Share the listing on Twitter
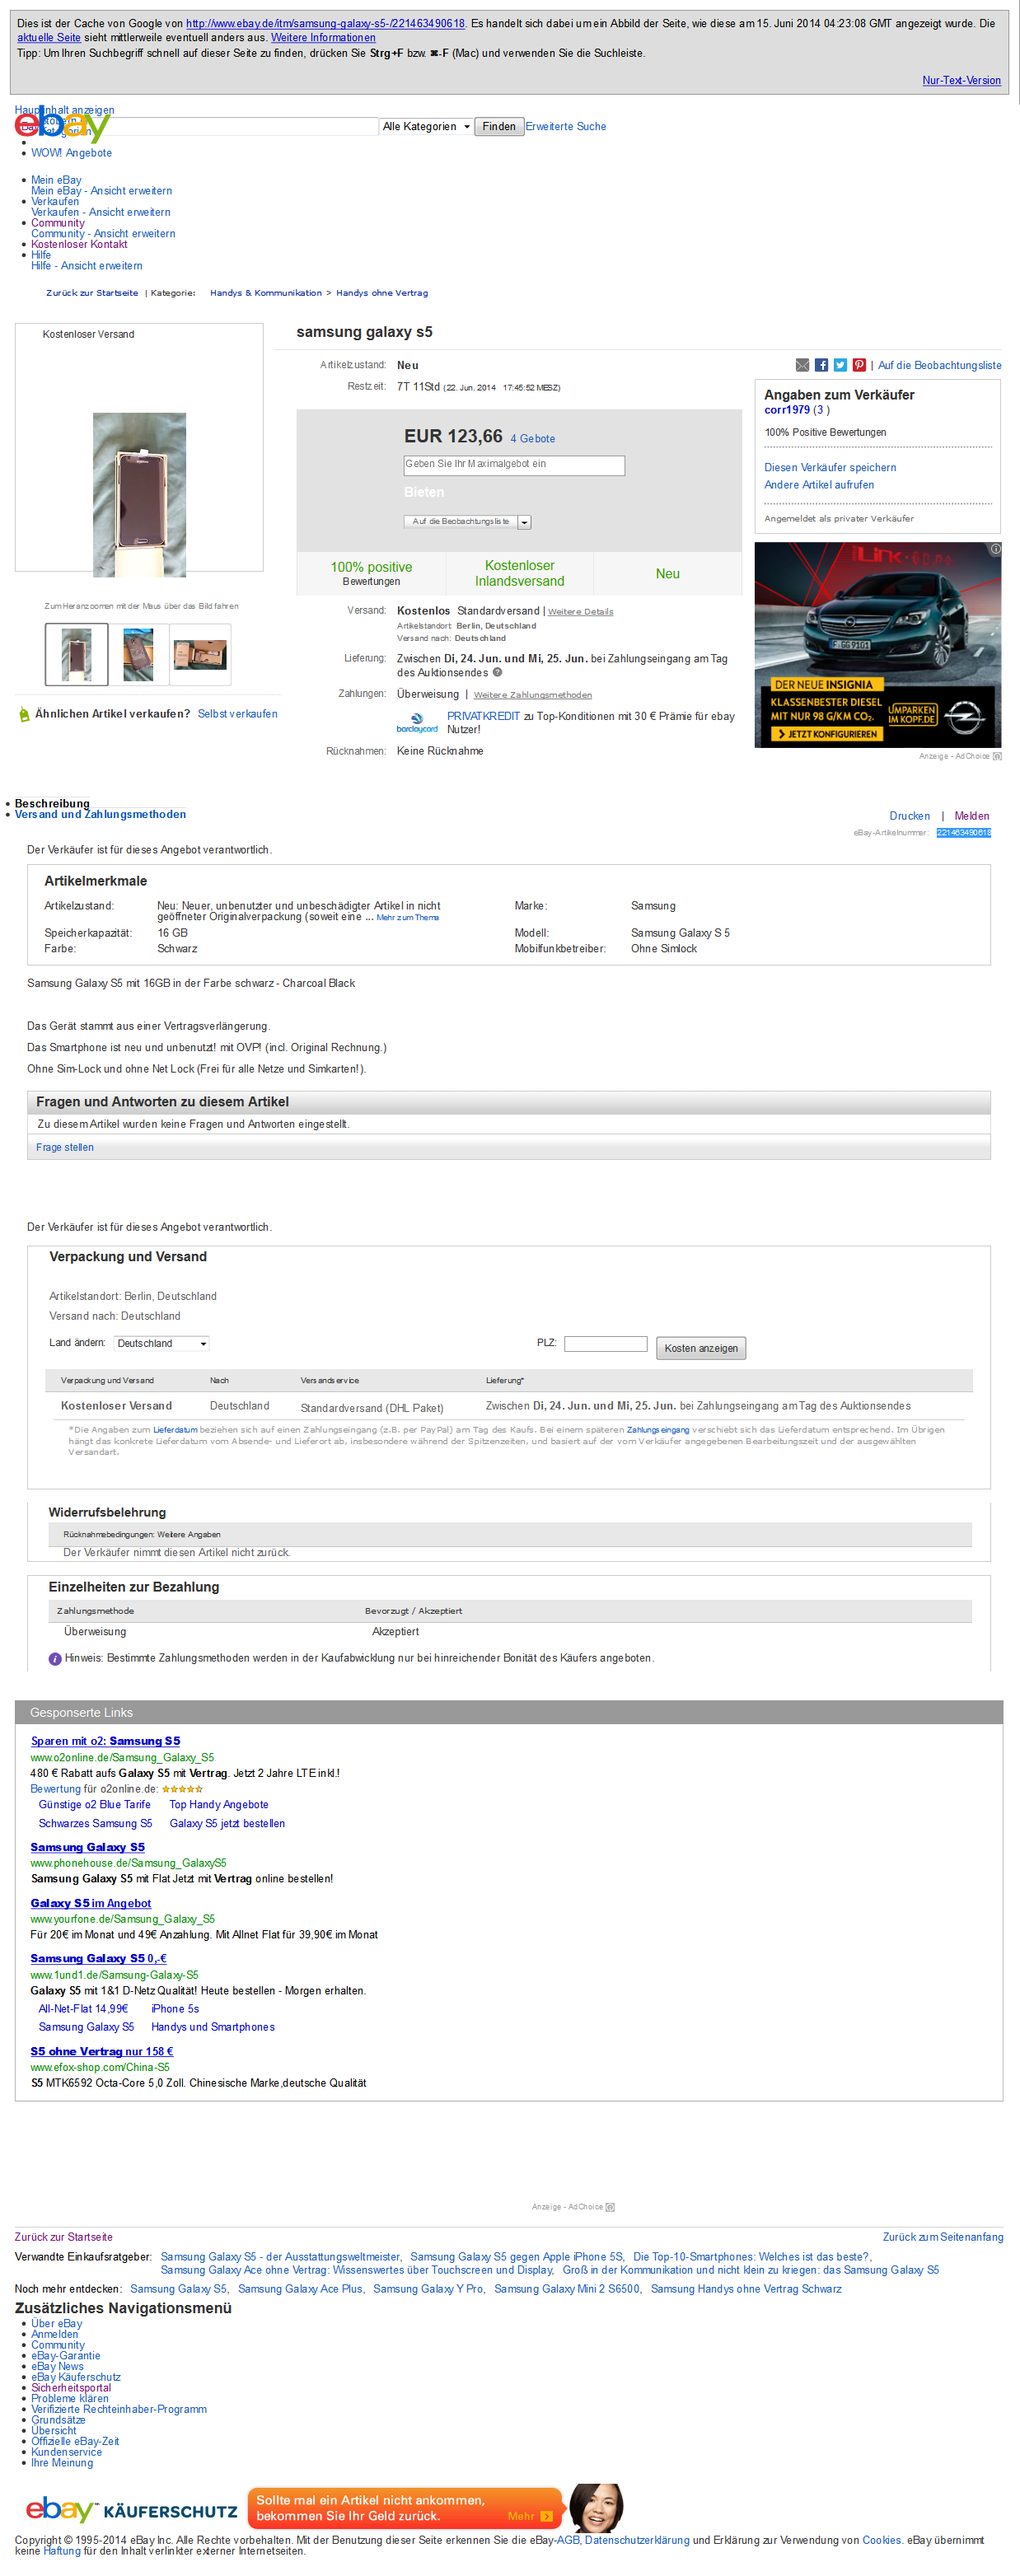 840,365
